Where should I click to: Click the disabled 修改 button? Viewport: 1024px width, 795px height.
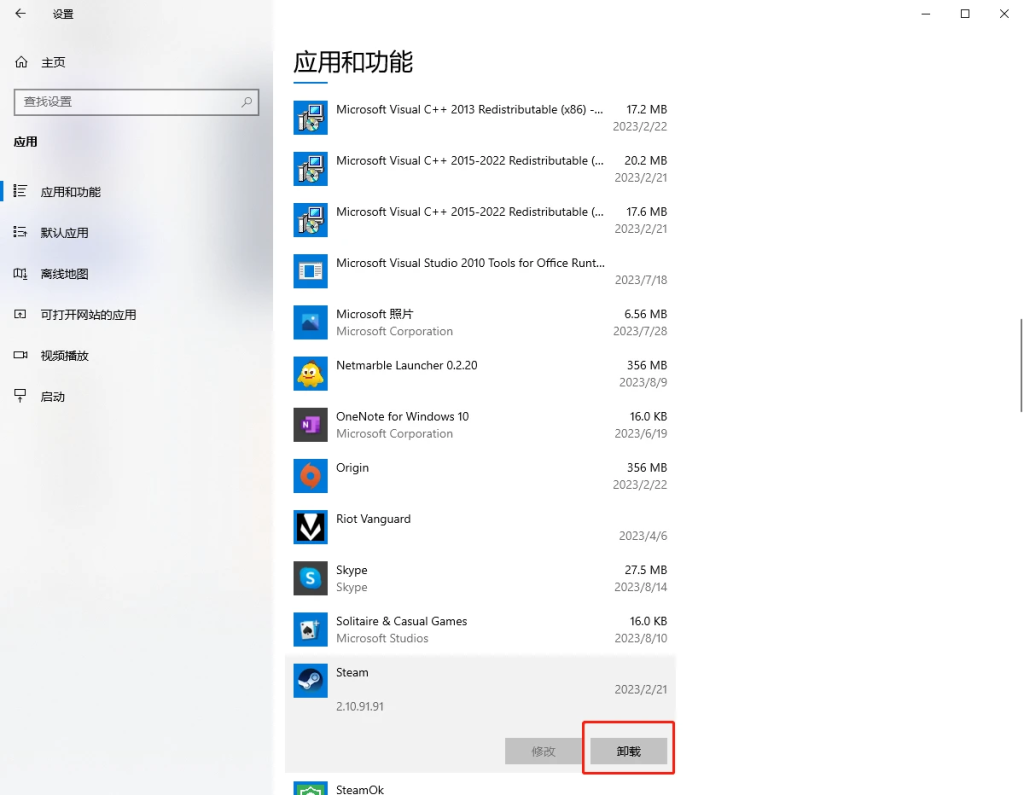click(x=543, y=751)
